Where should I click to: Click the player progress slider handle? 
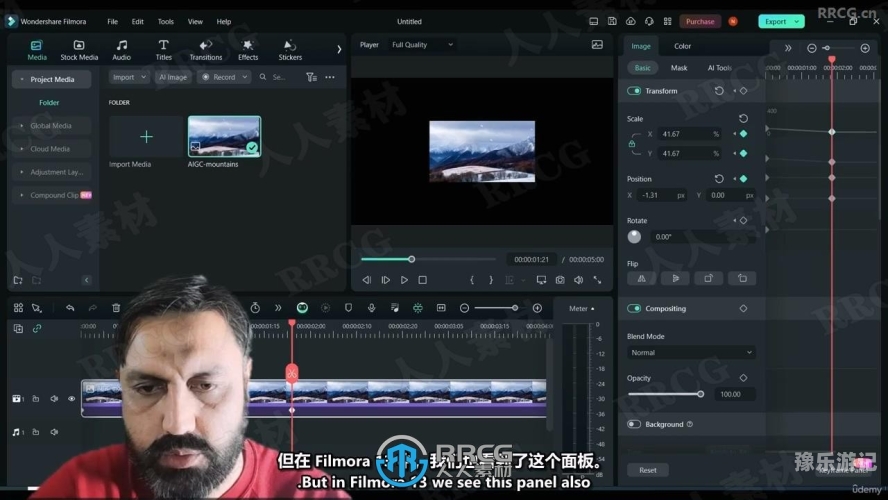(412, 259)
